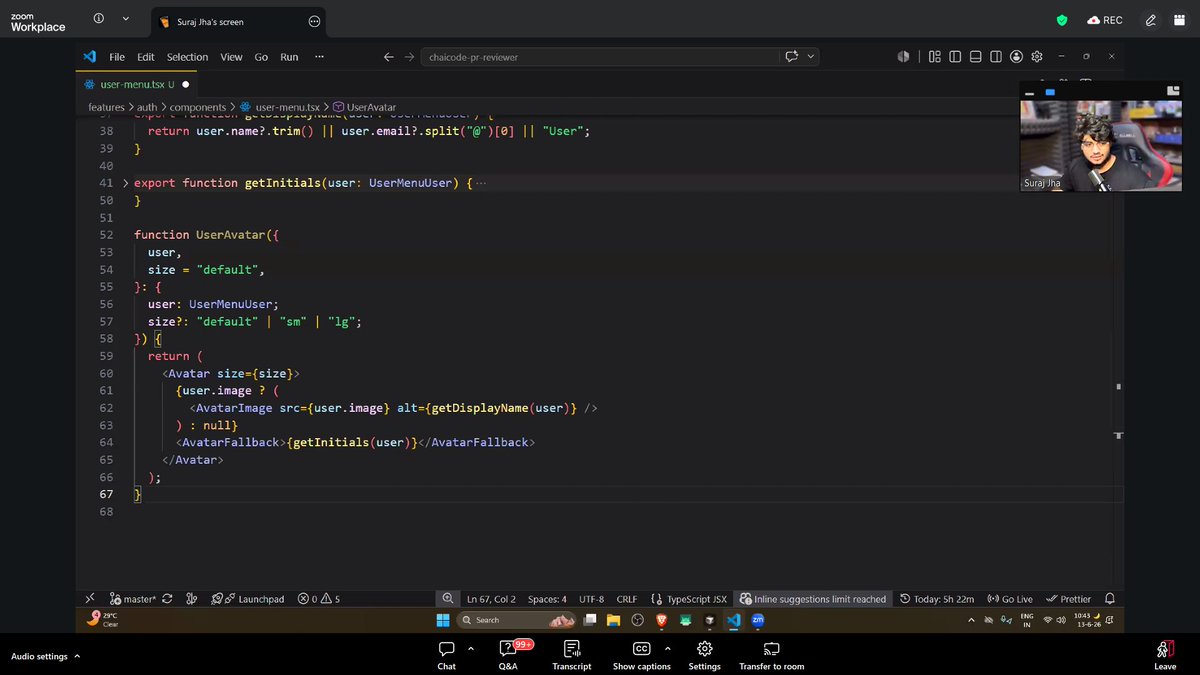Click the auth breadcrumb

point(147,107)
